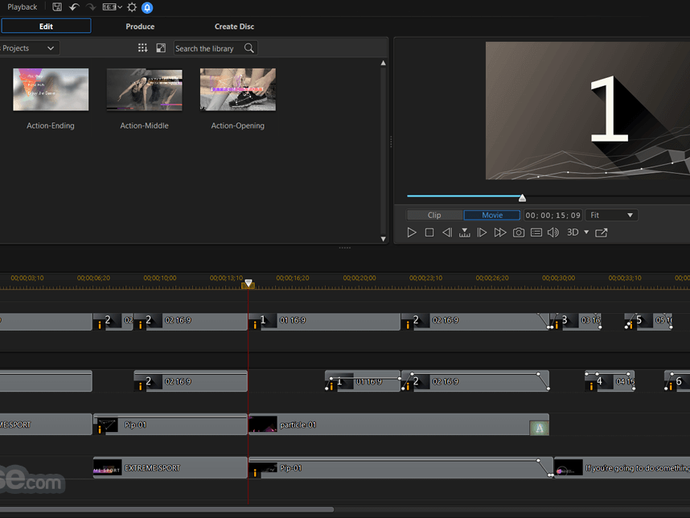
Task: Click the 00;00;30;00 ruler mark
Action: pyautogui.click(x=558, y=278)
